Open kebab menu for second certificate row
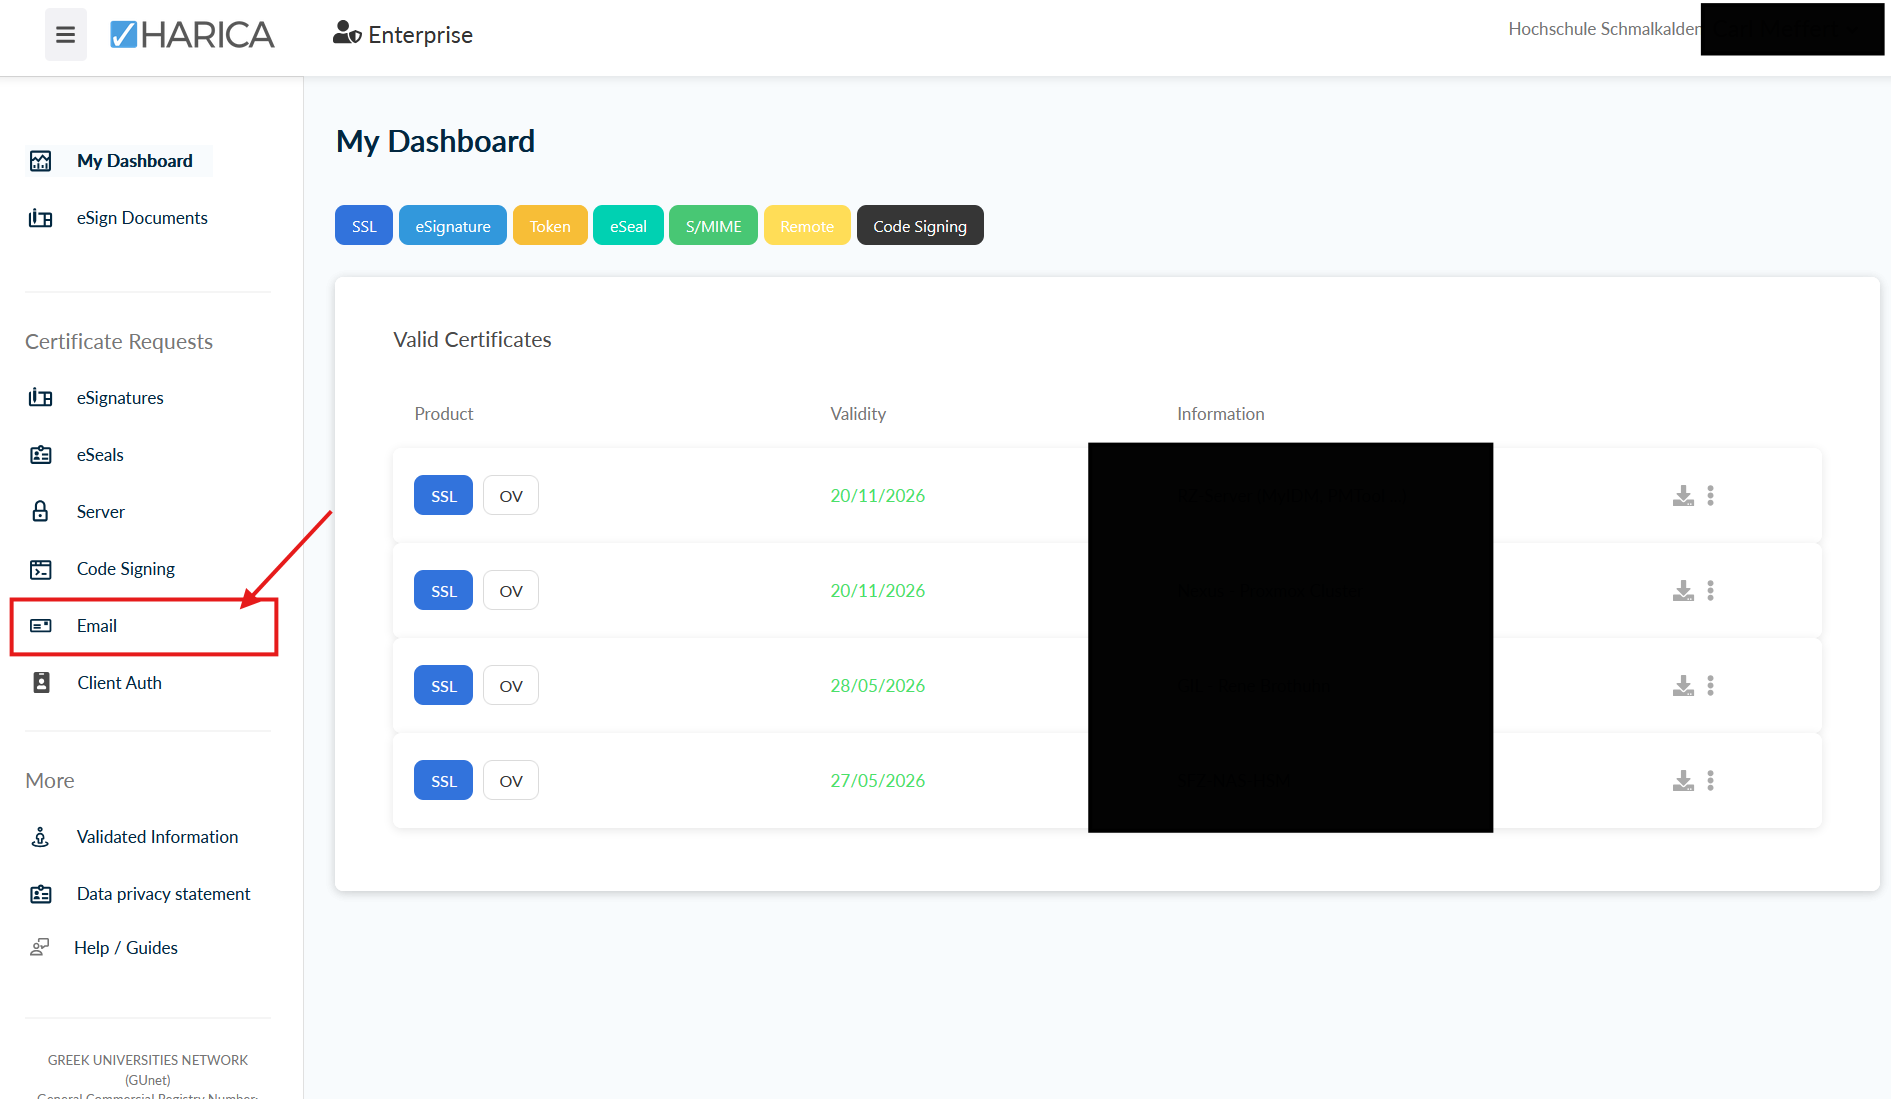The height and width of the screenshot is (1099, 1891). [1710, 591]
